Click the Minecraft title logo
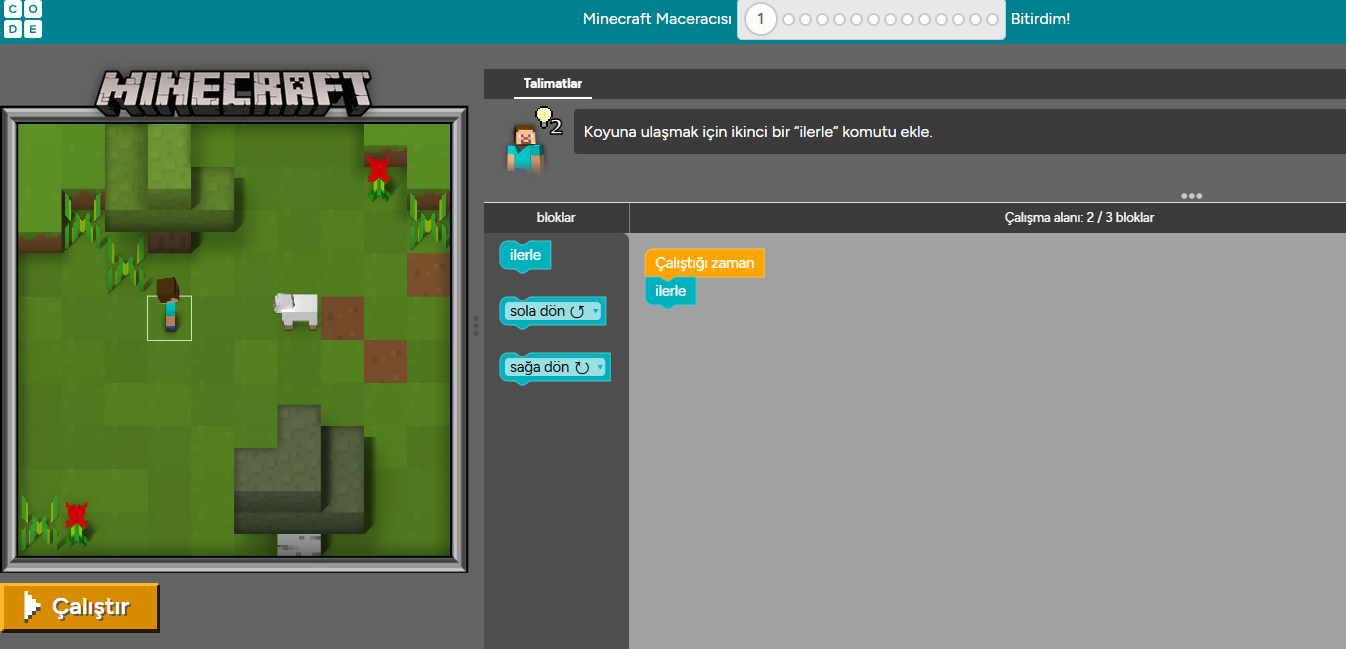 [x=234, y=91]
